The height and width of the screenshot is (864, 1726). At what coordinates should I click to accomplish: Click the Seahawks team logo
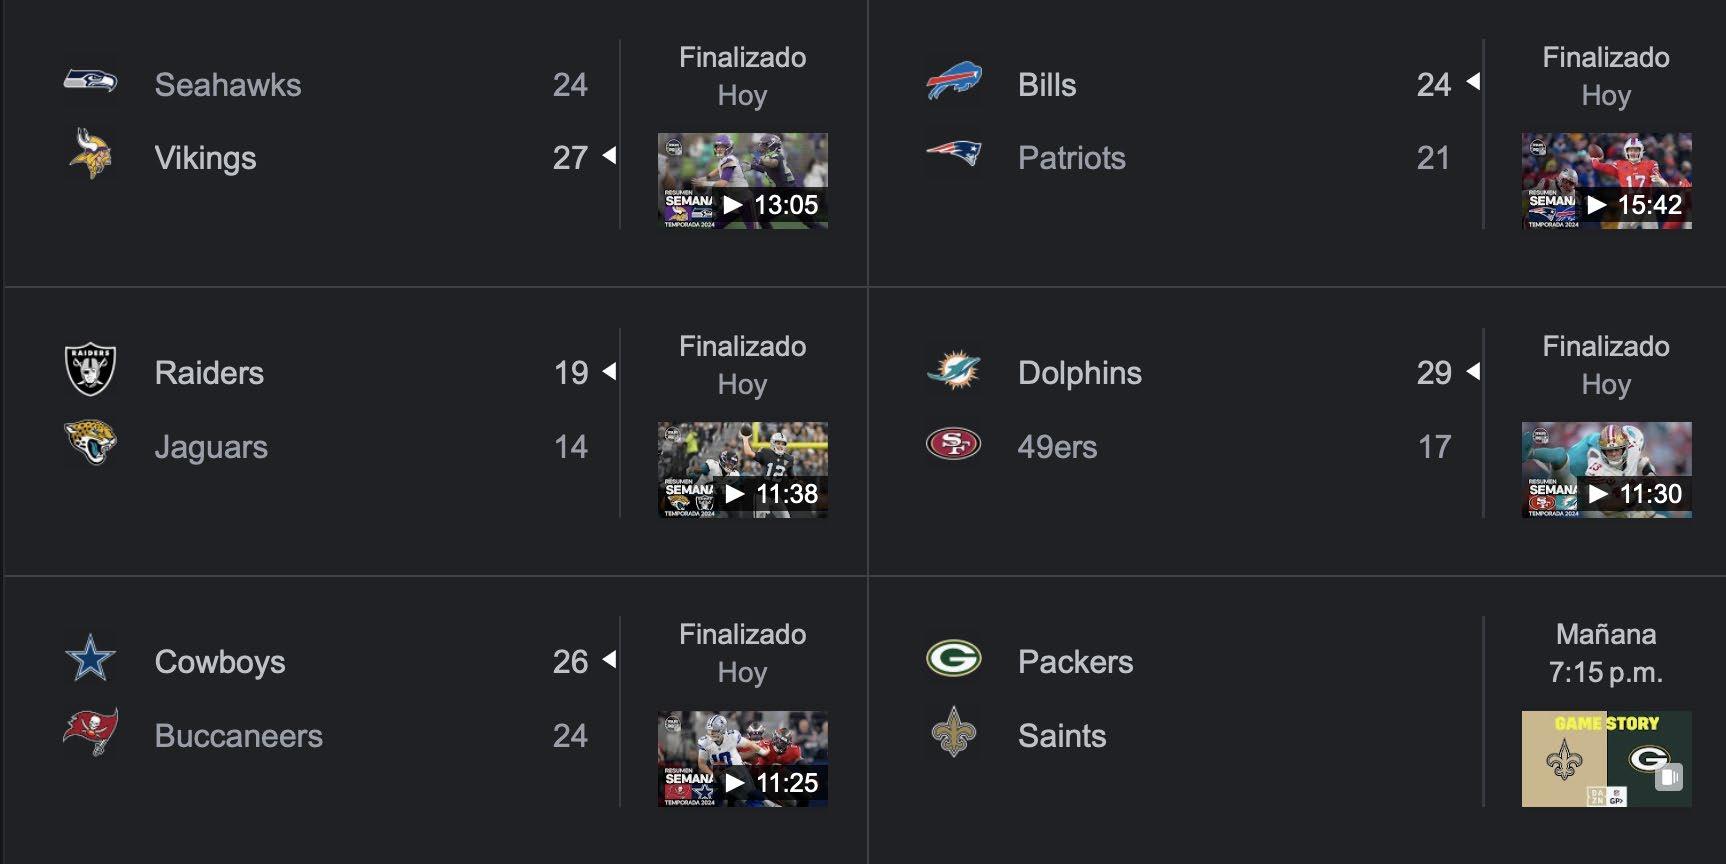click(x=90, y=81)
